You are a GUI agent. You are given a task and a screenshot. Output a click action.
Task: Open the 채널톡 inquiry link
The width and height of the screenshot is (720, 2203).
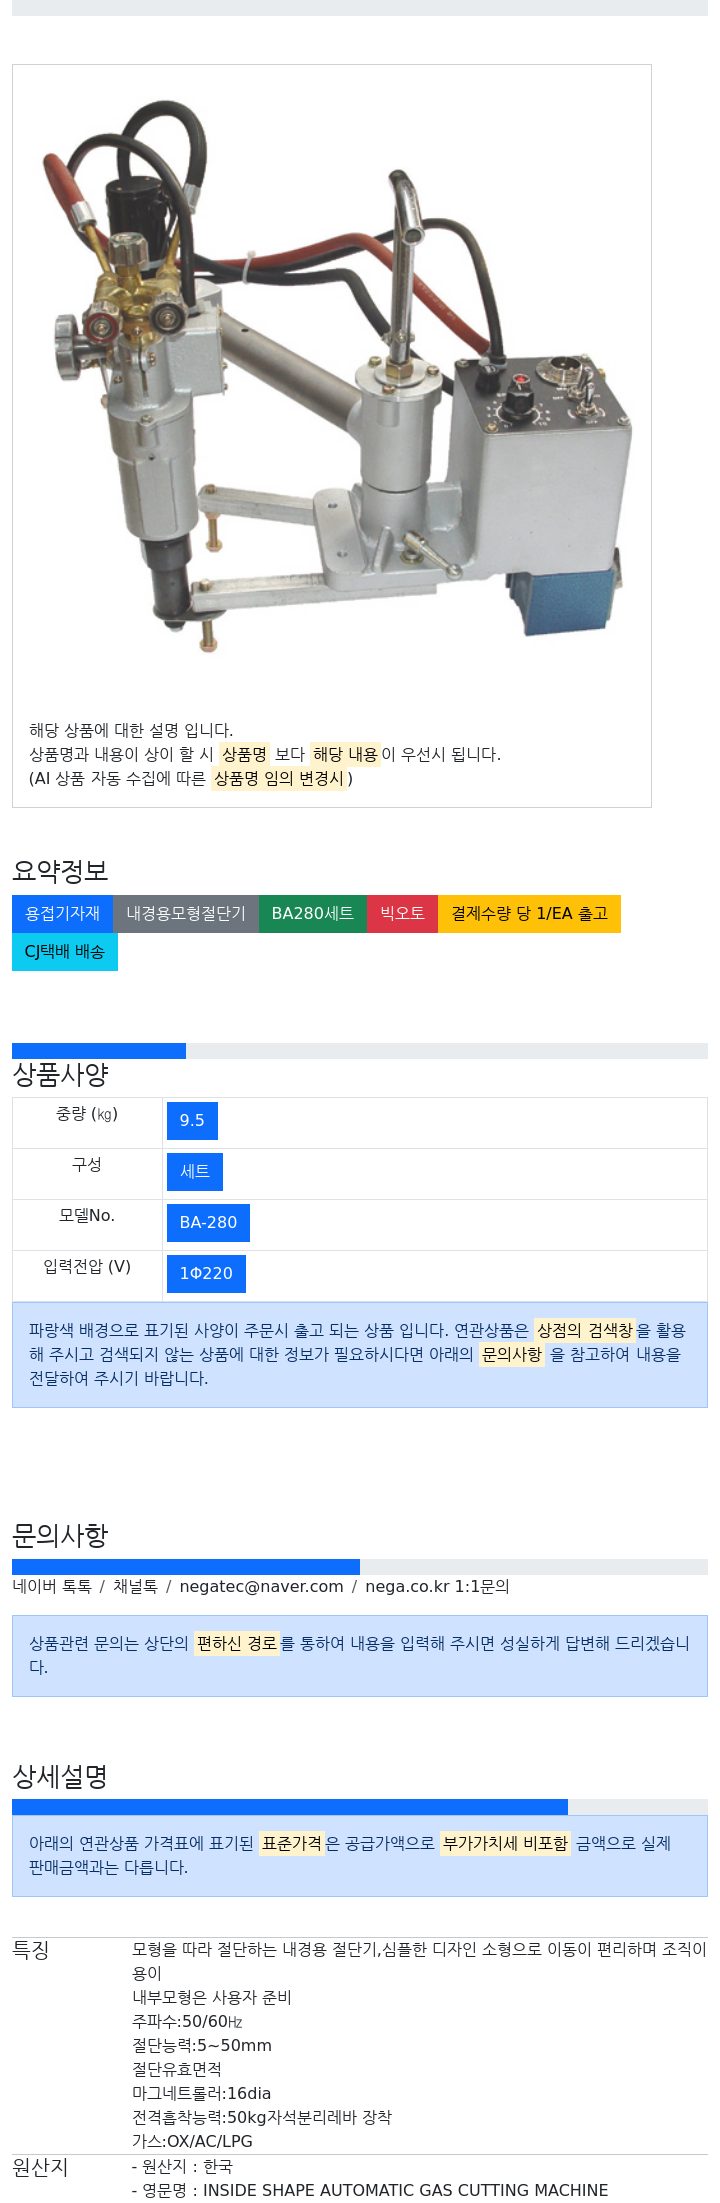pos(135,1586)
